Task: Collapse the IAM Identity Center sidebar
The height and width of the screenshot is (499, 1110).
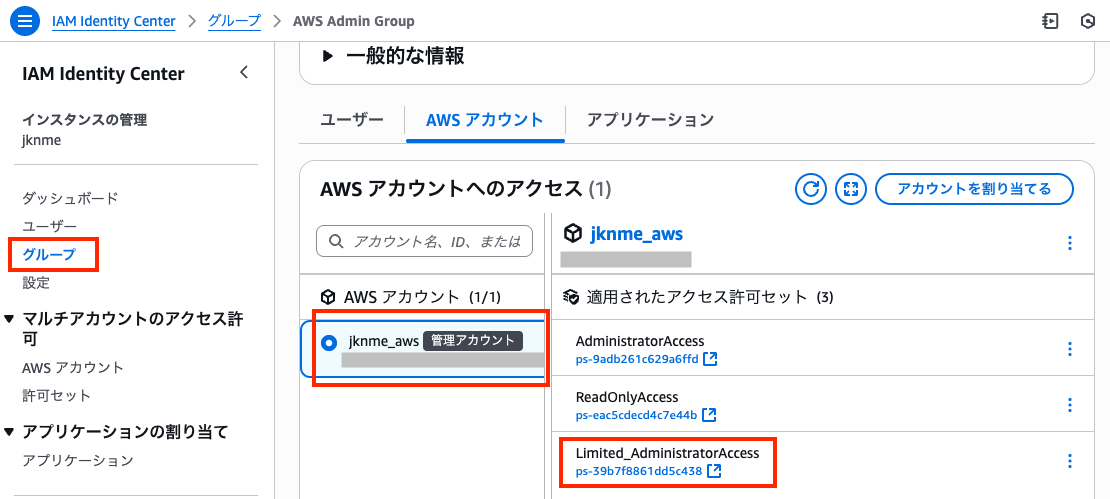Action: click(244, 73)
